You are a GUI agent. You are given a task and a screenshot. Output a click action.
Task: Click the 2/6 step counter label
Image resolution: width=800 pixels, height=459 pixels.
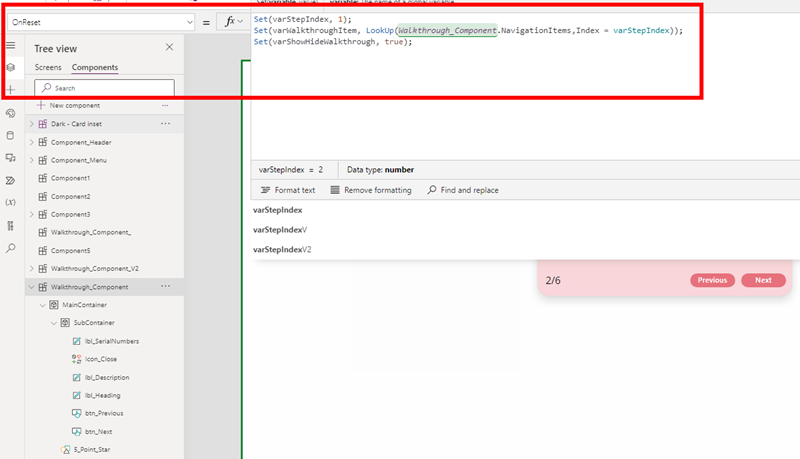553,280
